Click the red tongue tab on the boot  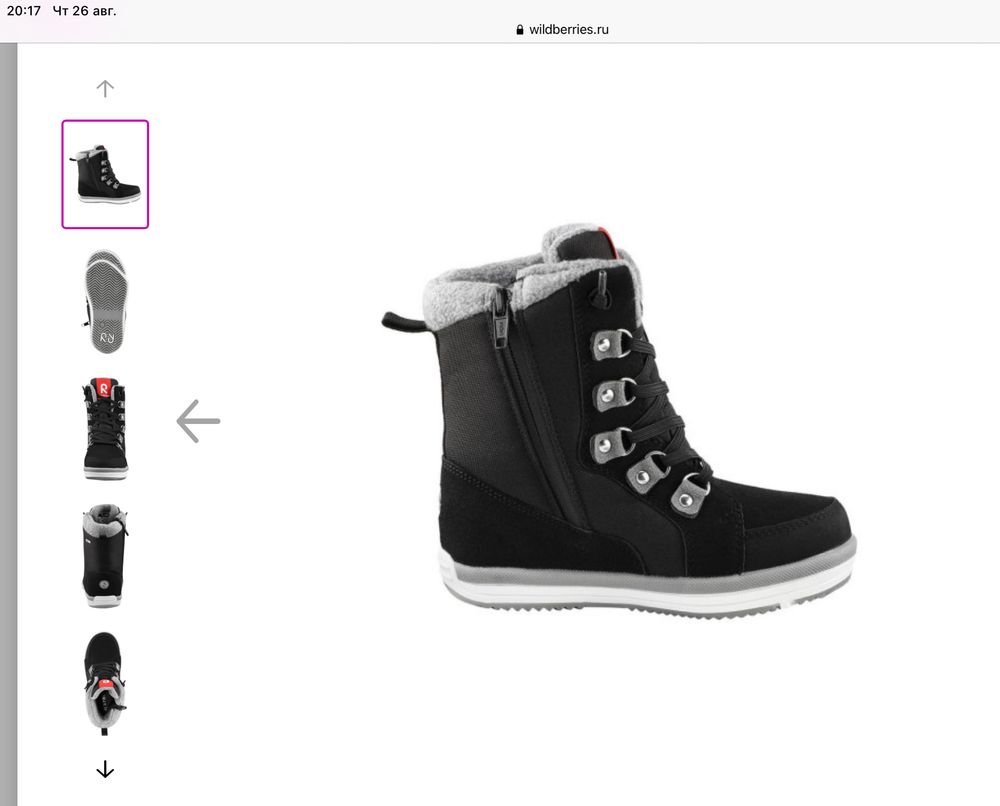point(608,243)
